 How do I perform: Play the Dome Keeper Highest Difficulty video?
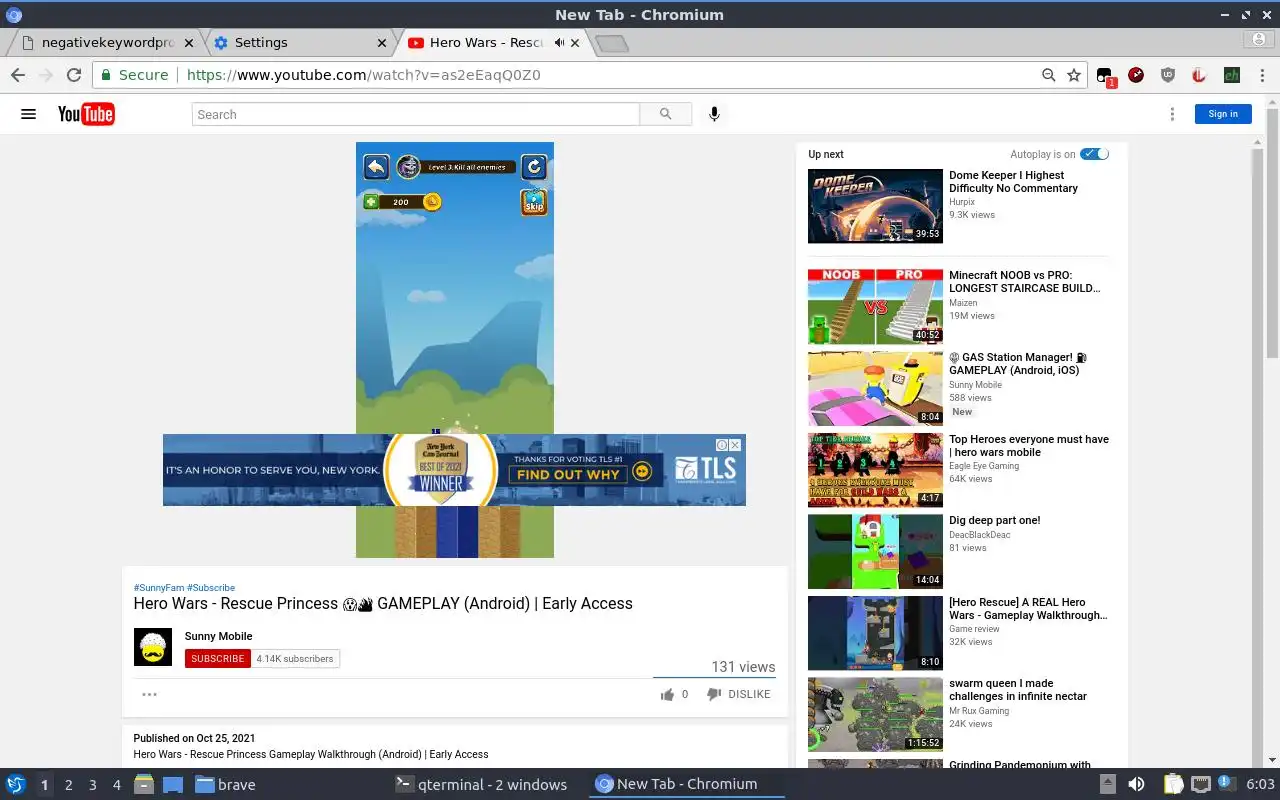pyautogui.click(x=875, y=206)
